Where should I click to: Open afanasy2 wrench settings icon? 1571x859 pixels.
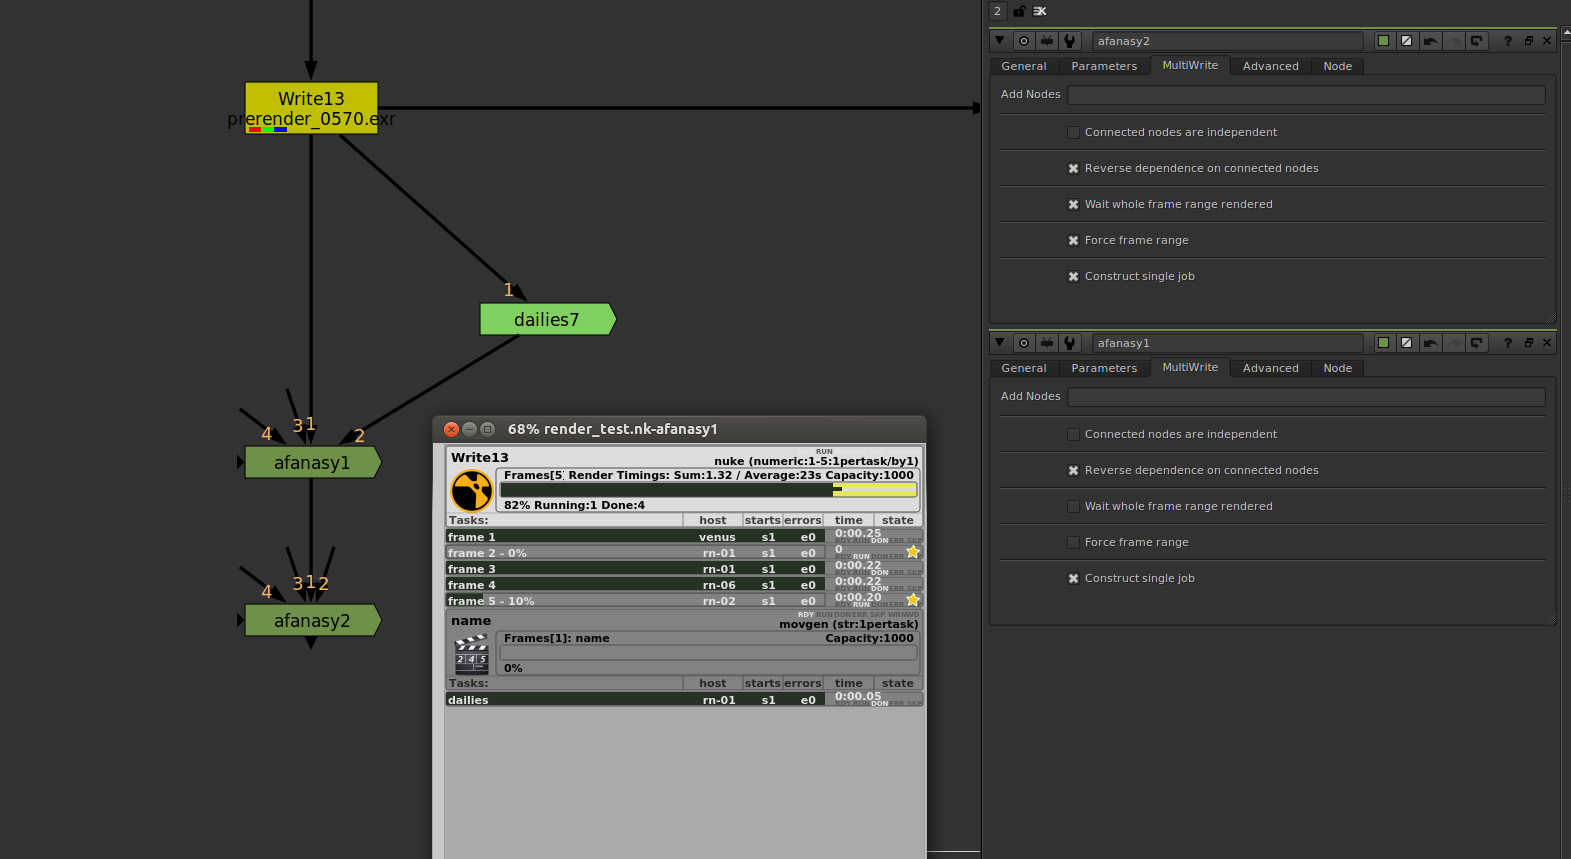click(x=1070, y=41)
